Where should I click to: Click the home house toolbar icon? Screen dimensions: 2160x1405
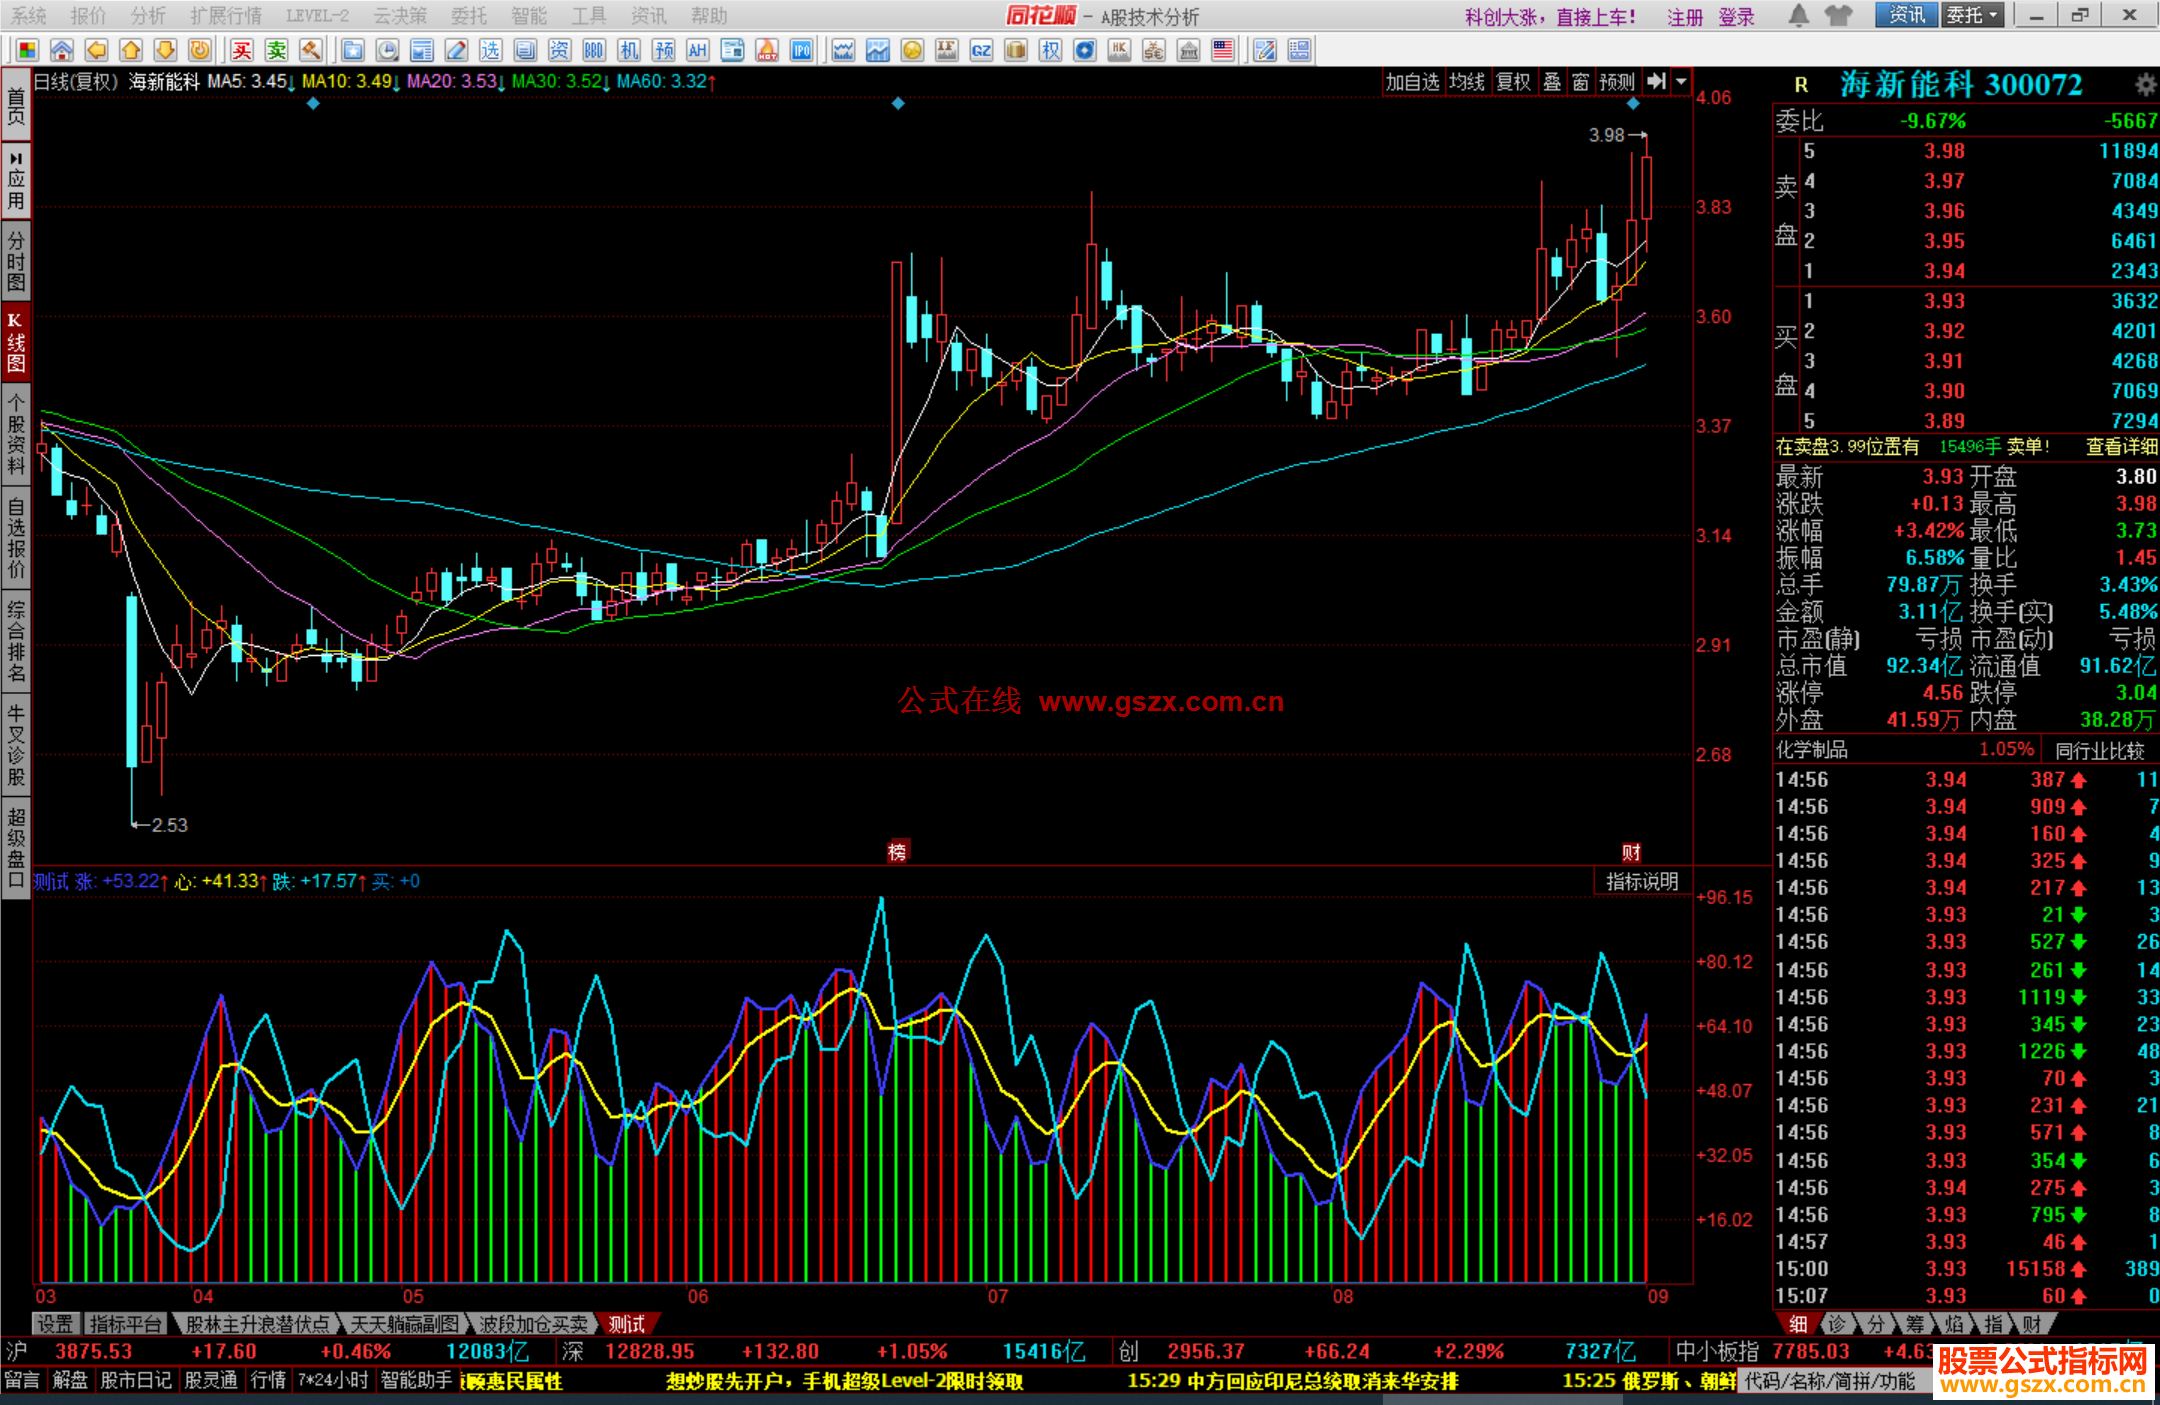(x=62, y=51)
